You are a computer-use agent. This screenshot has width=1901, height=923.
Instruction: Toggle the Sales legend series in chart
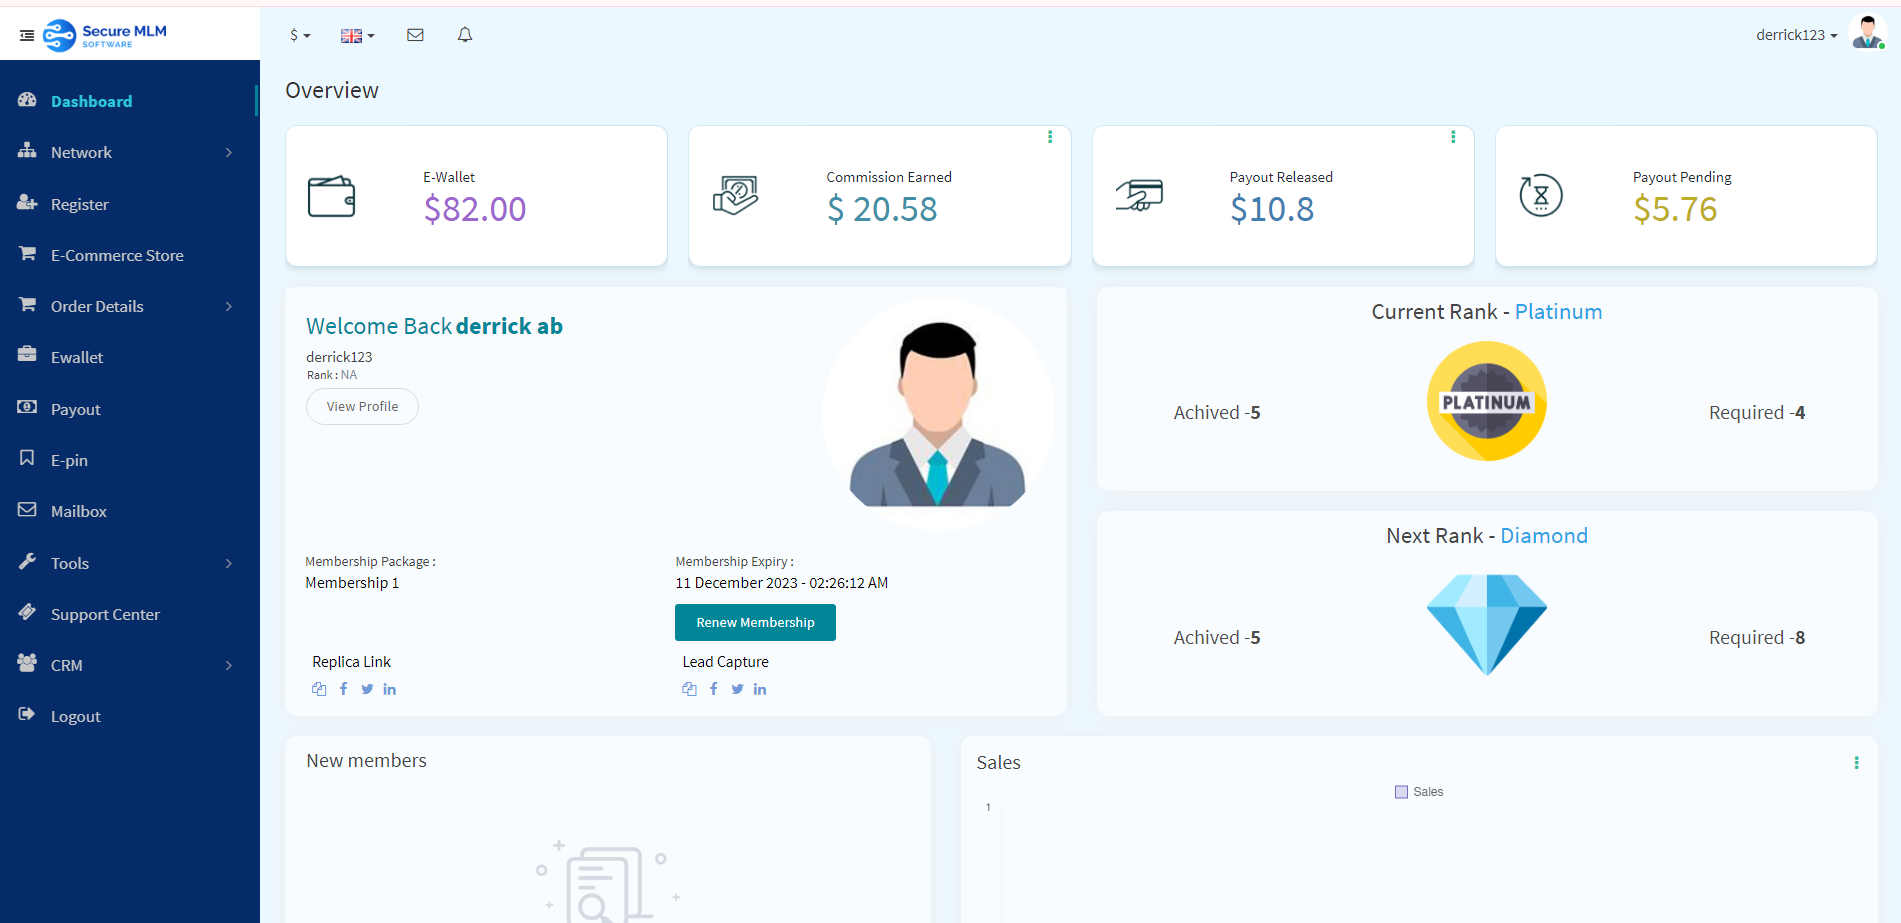[1419, 792]
